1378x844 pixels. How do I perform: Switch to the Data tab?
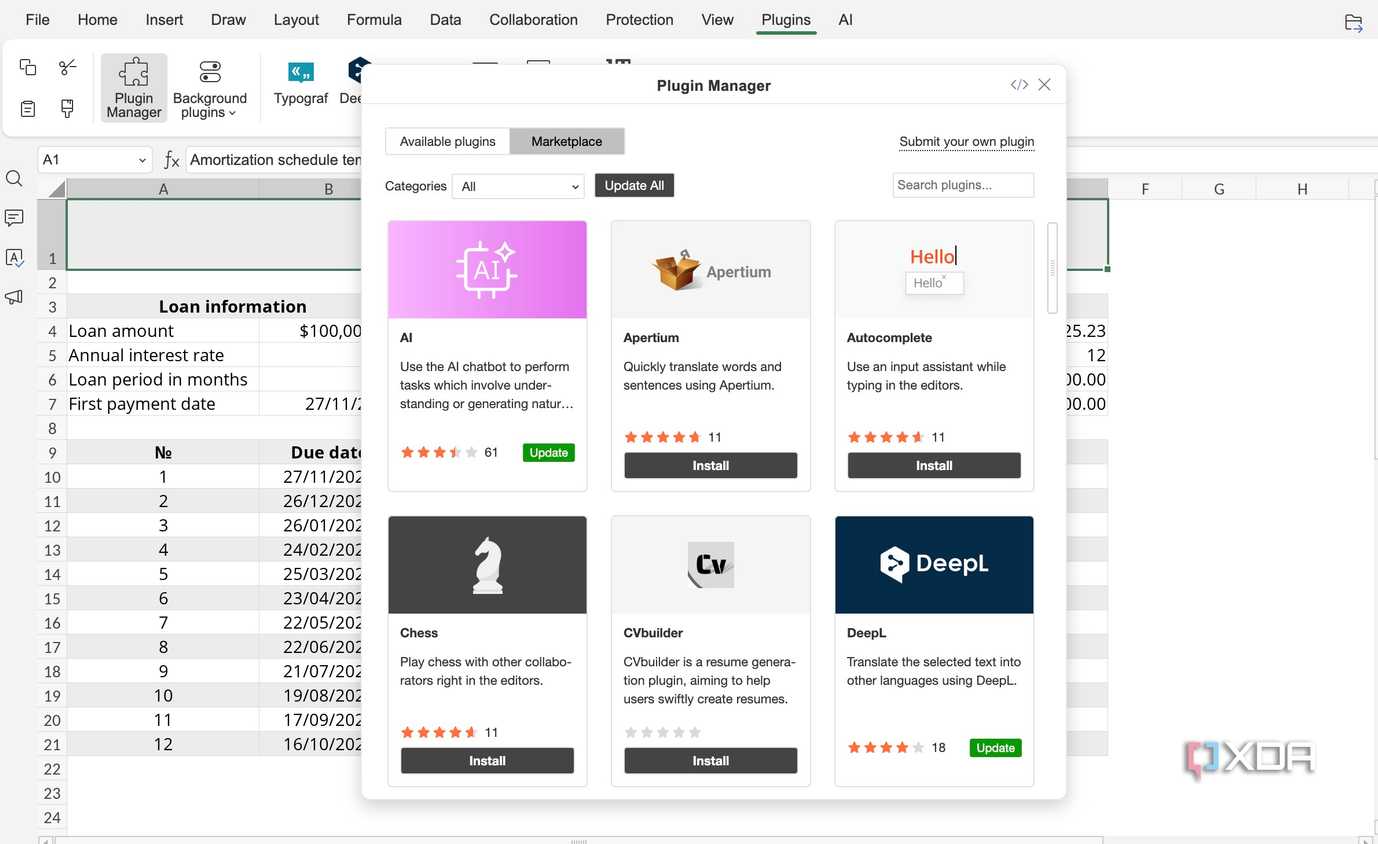click(x=445, y=20)
